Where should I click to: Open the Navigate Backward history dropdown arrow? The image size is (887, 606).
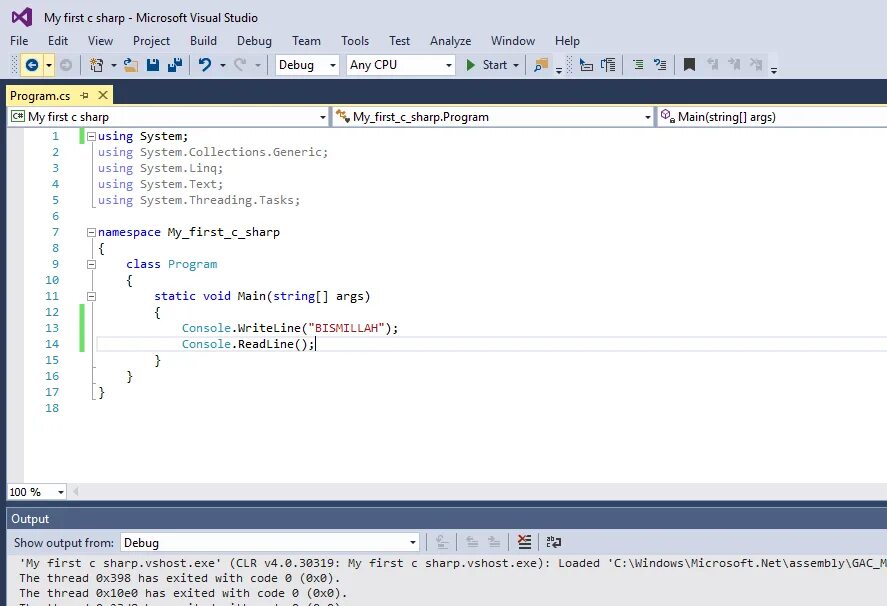point(49,66)
